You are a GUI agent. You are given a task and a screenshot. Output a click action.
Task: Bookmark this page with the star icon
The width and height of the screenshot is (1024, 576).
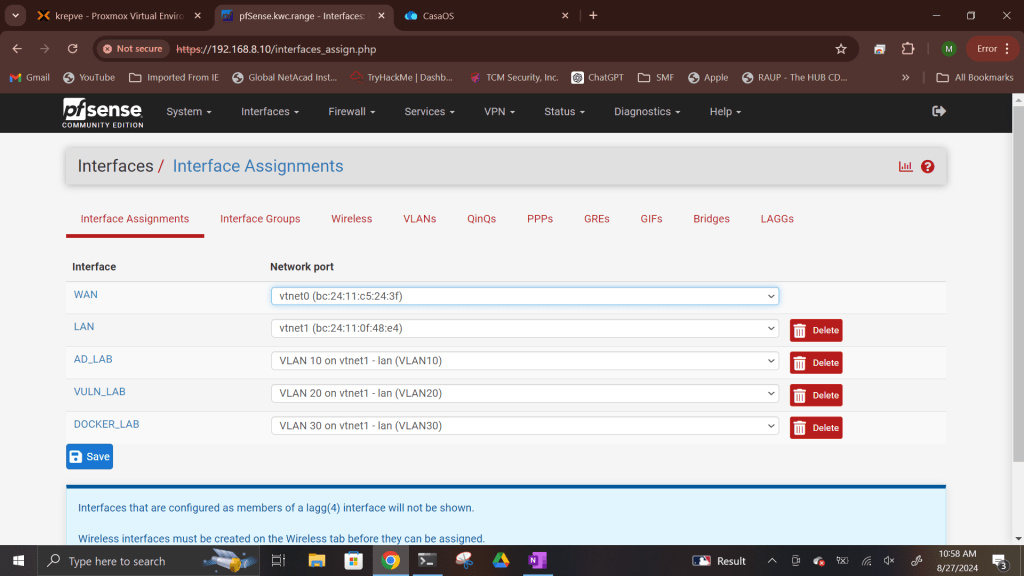click(841, 49)
